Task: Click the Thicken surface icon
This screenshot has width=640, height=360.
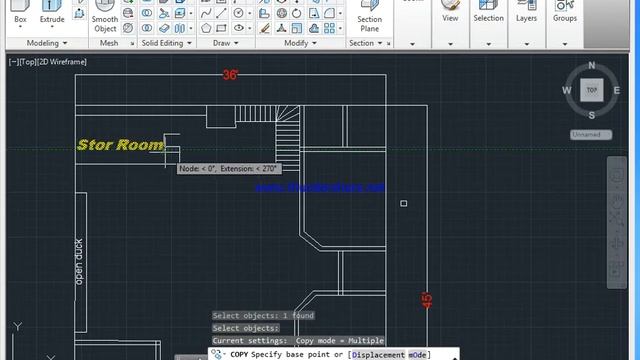Action: [164, 28]
